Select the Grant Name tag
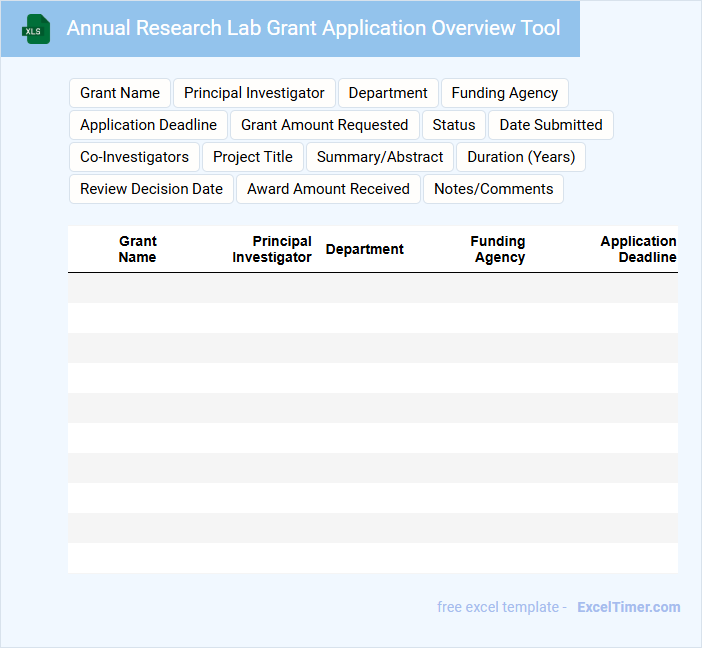The image size is (702, 648). click(120, 93)
